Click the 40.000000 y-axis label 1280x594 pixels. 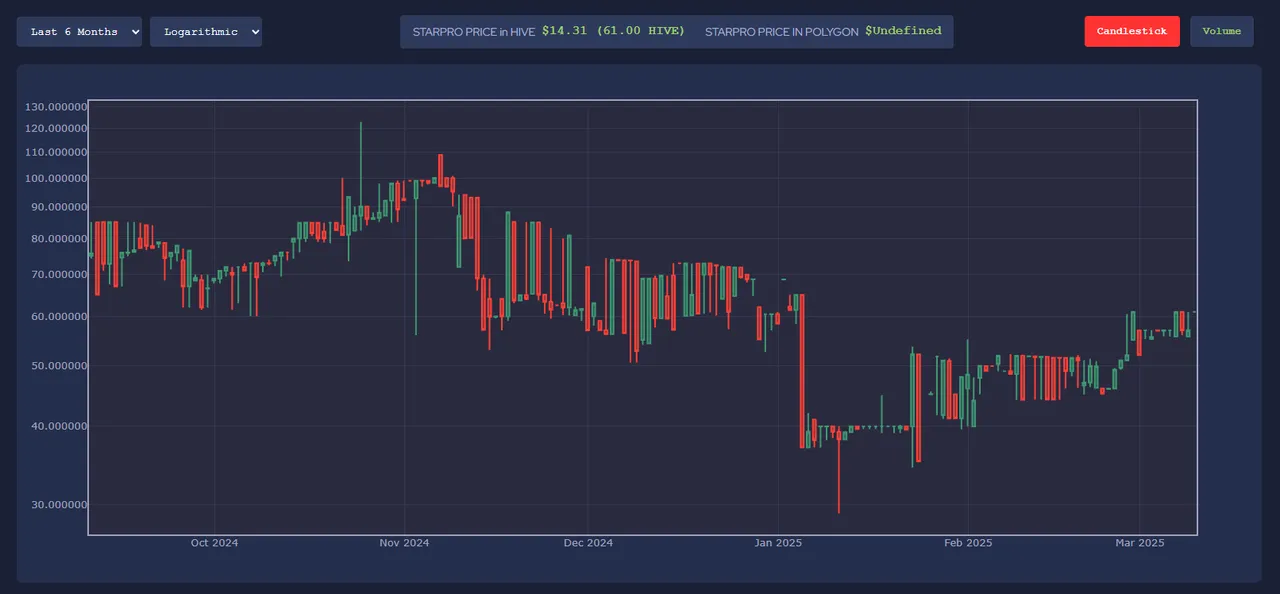pos(59,426)
